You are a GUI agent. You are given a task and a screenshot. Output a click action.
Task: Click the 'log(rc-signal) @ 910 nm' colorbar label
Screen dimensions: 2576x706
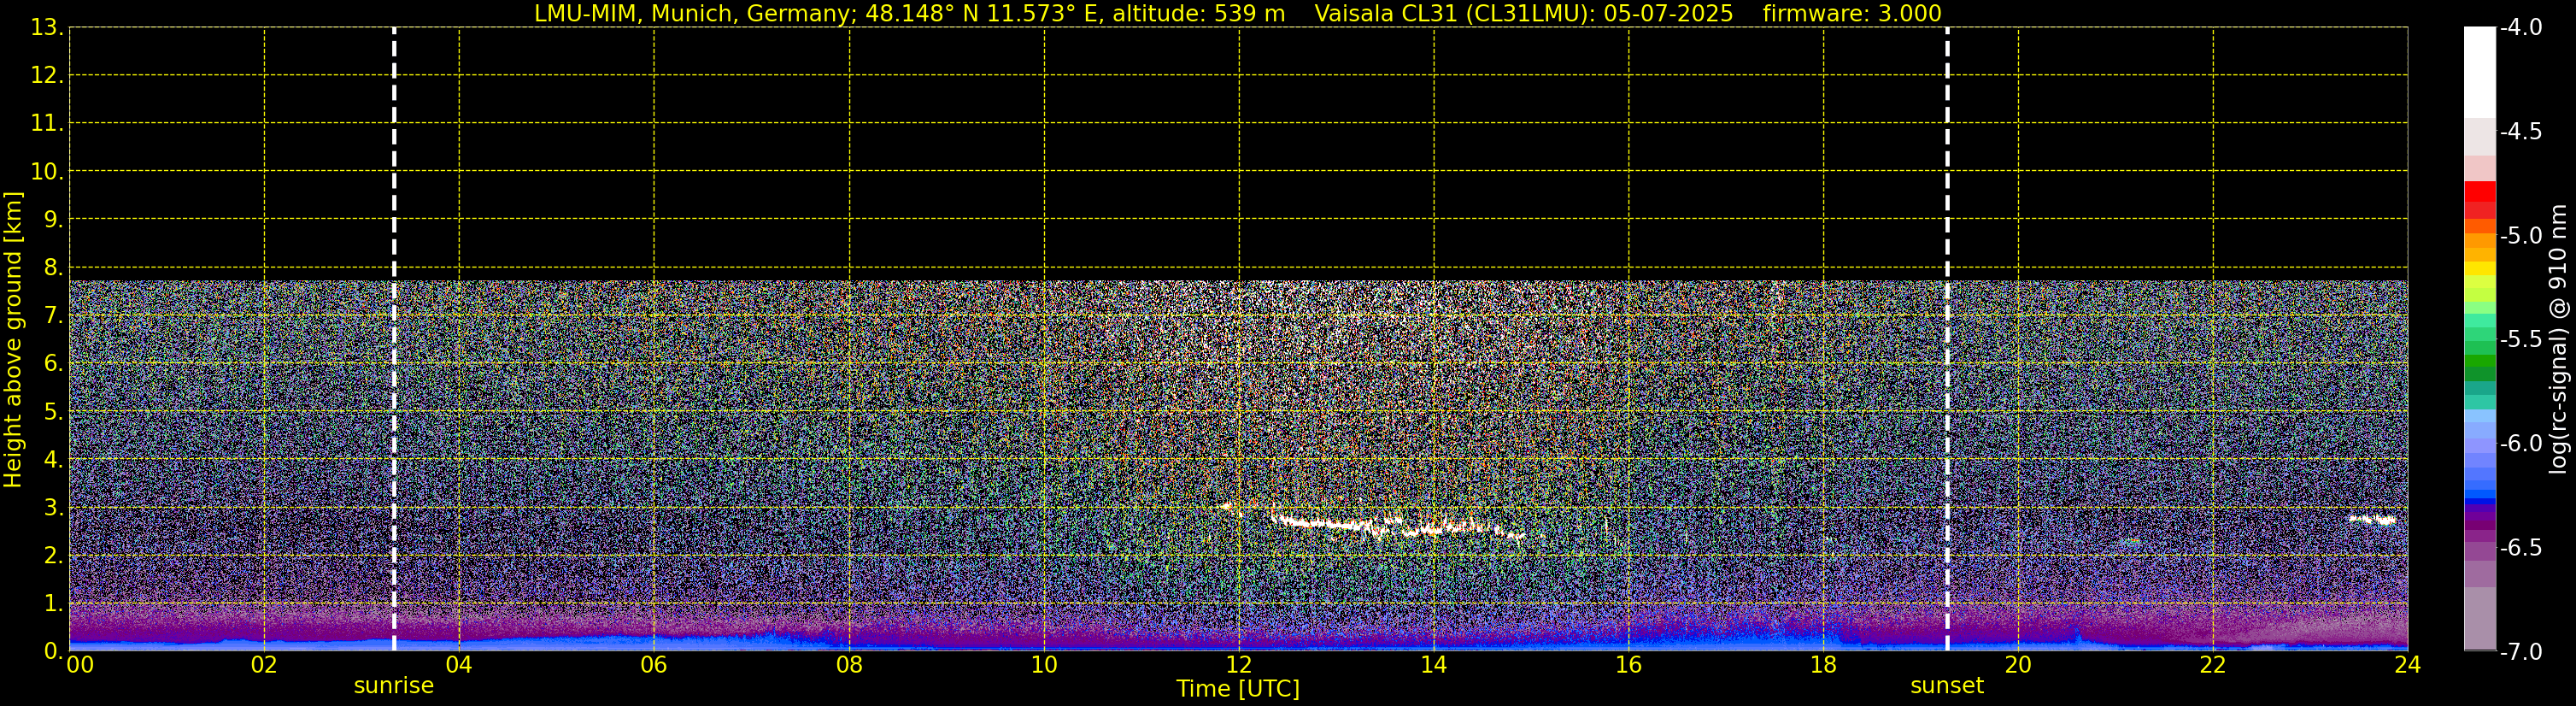pos(2558,340)
